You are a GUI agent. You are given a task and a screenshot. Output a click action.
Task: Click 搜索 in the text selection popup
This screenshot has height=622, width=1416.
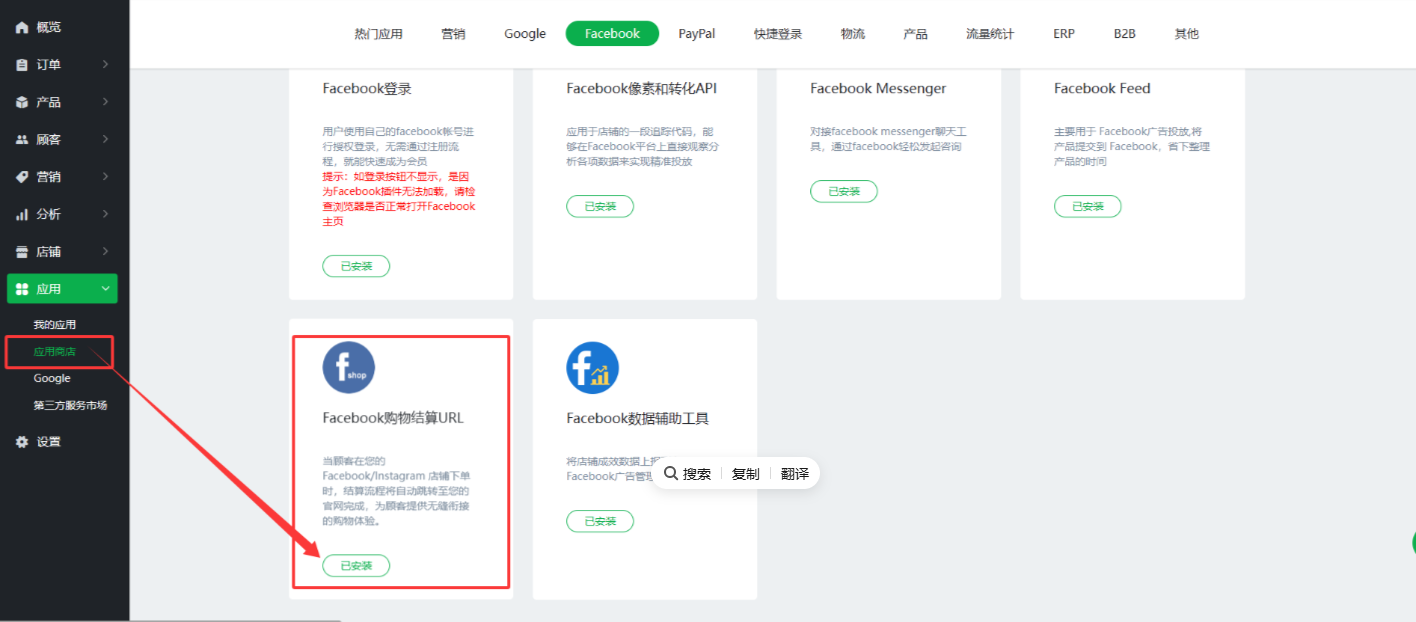(x=688, y=474)
